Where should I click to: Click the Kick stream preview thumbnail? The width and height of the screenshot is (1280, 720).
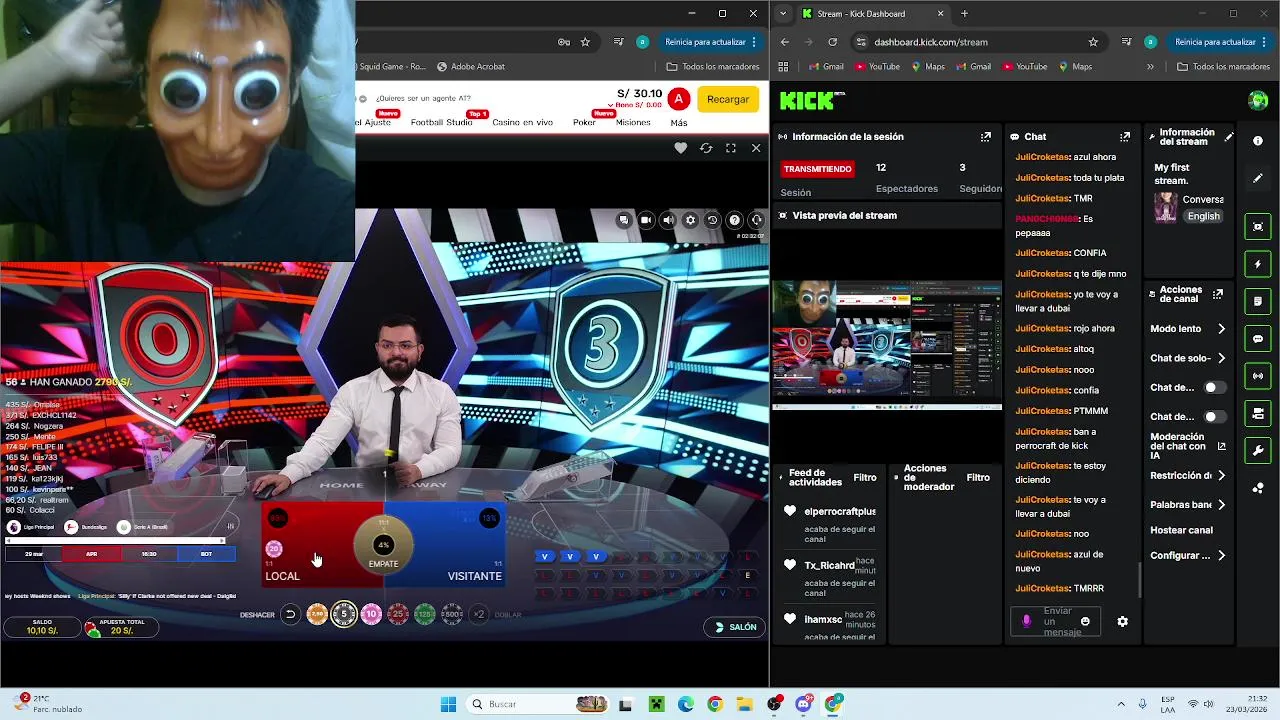pyautogui.click(x=886, y=344)
